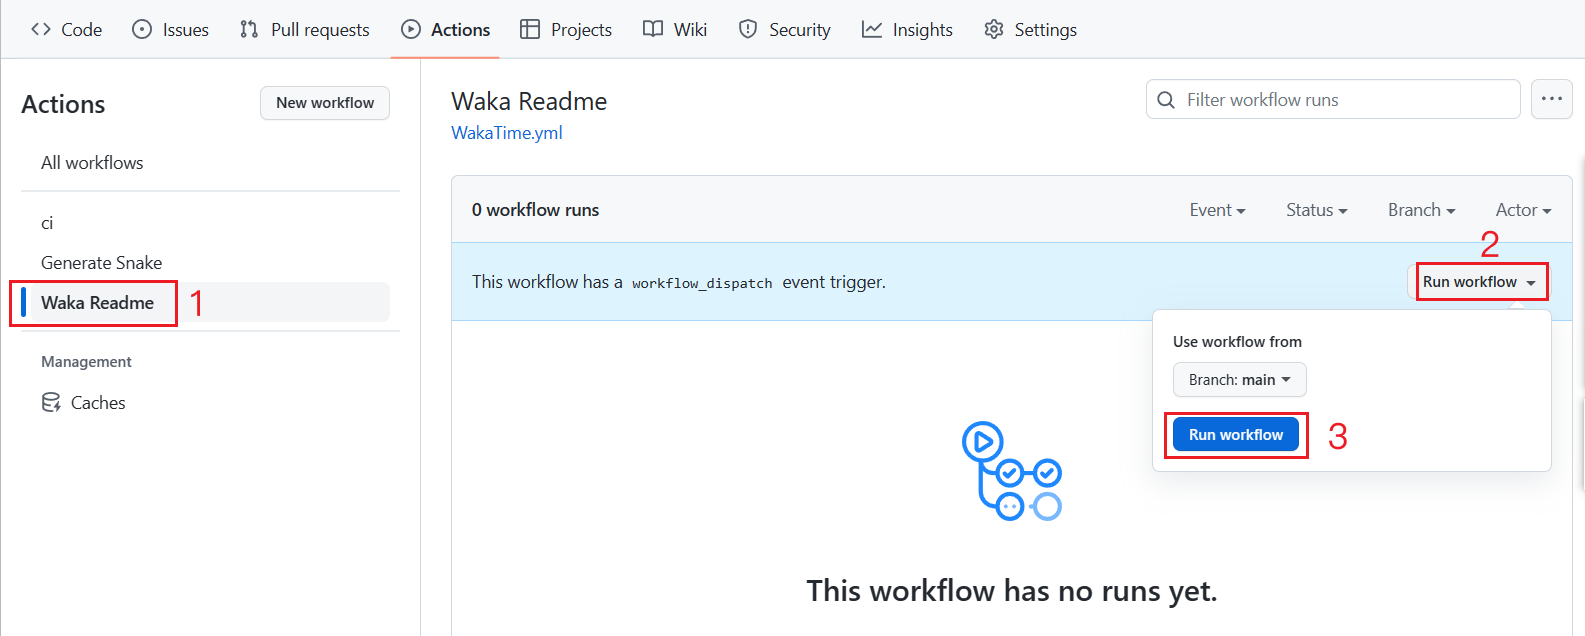Click the Actions sidebar heading
This screenshot has height=636, width=1585.
pos(63,104)
